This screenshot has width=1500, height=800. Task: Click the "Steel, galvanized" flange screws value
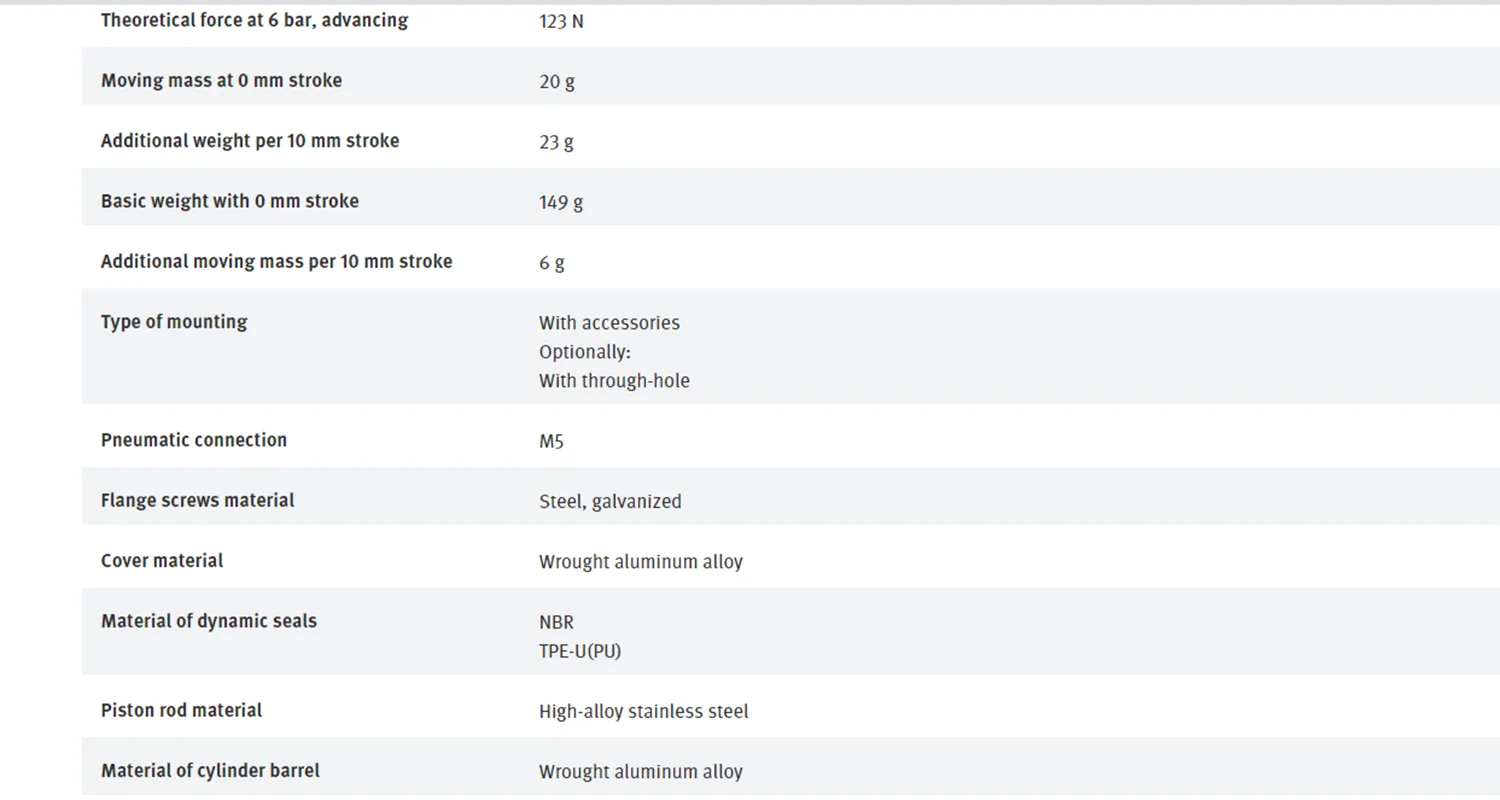(x=610, y=502)
